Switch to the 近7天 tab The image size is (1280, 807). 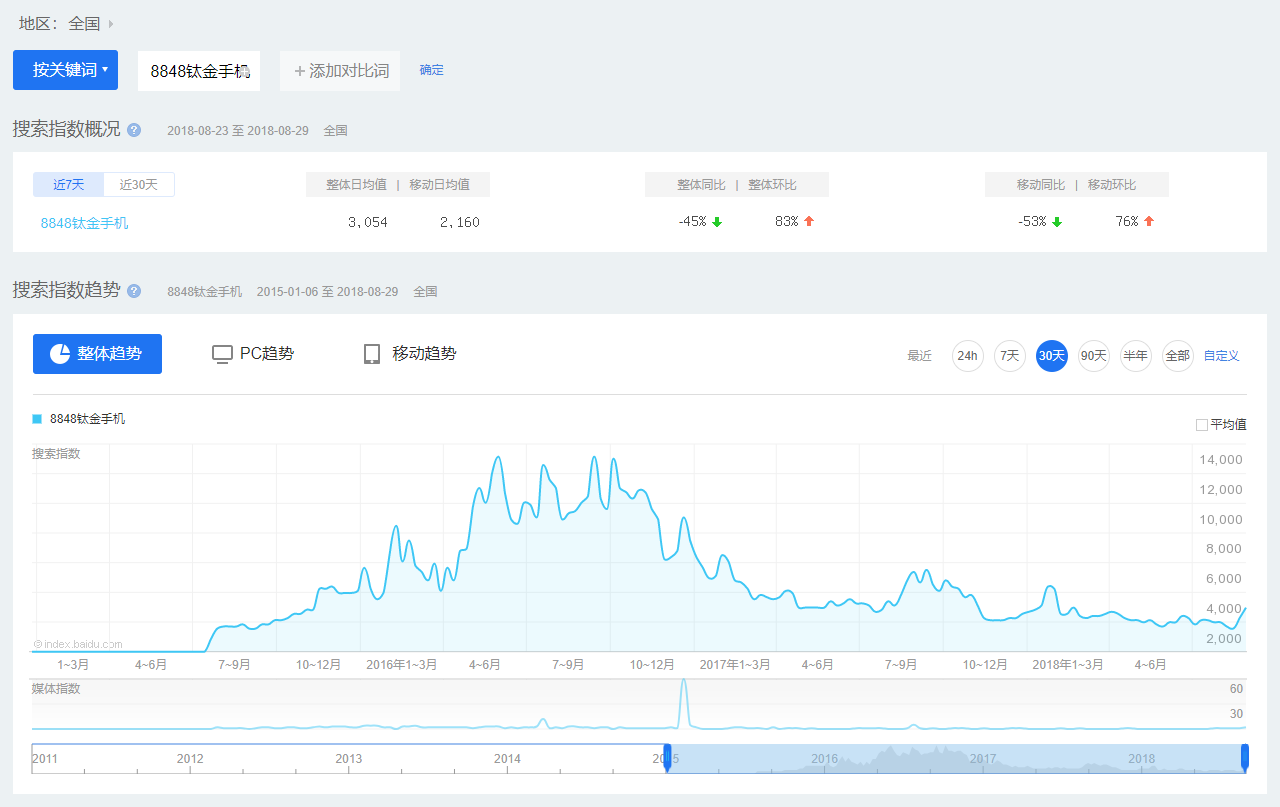(68, 184)
